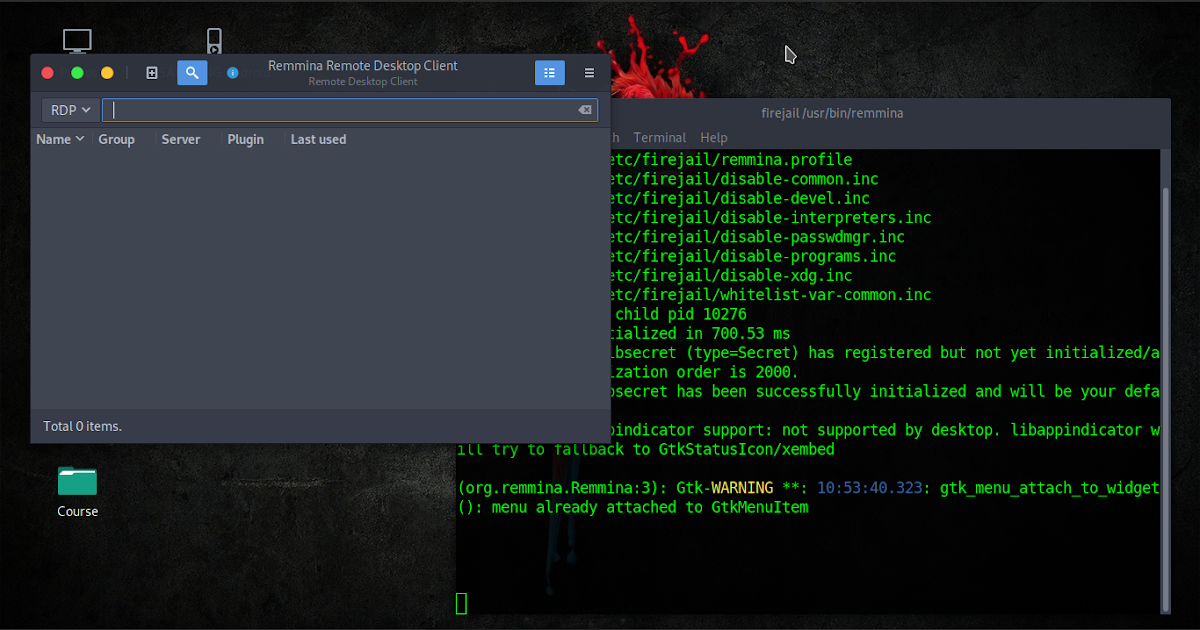Click terminal line ending 'remmina.profile'
Viewport: 1200px width, 630px height.
pyautogui.click(x=732, y=160)
